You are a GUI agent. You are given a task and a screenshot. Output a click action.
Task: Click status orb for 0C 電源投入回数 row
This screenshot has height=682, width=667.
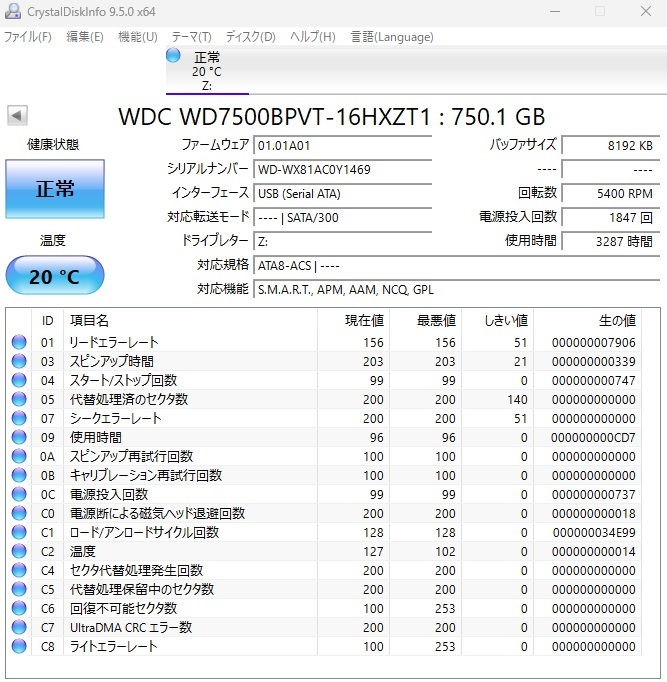tap(19, 495)
